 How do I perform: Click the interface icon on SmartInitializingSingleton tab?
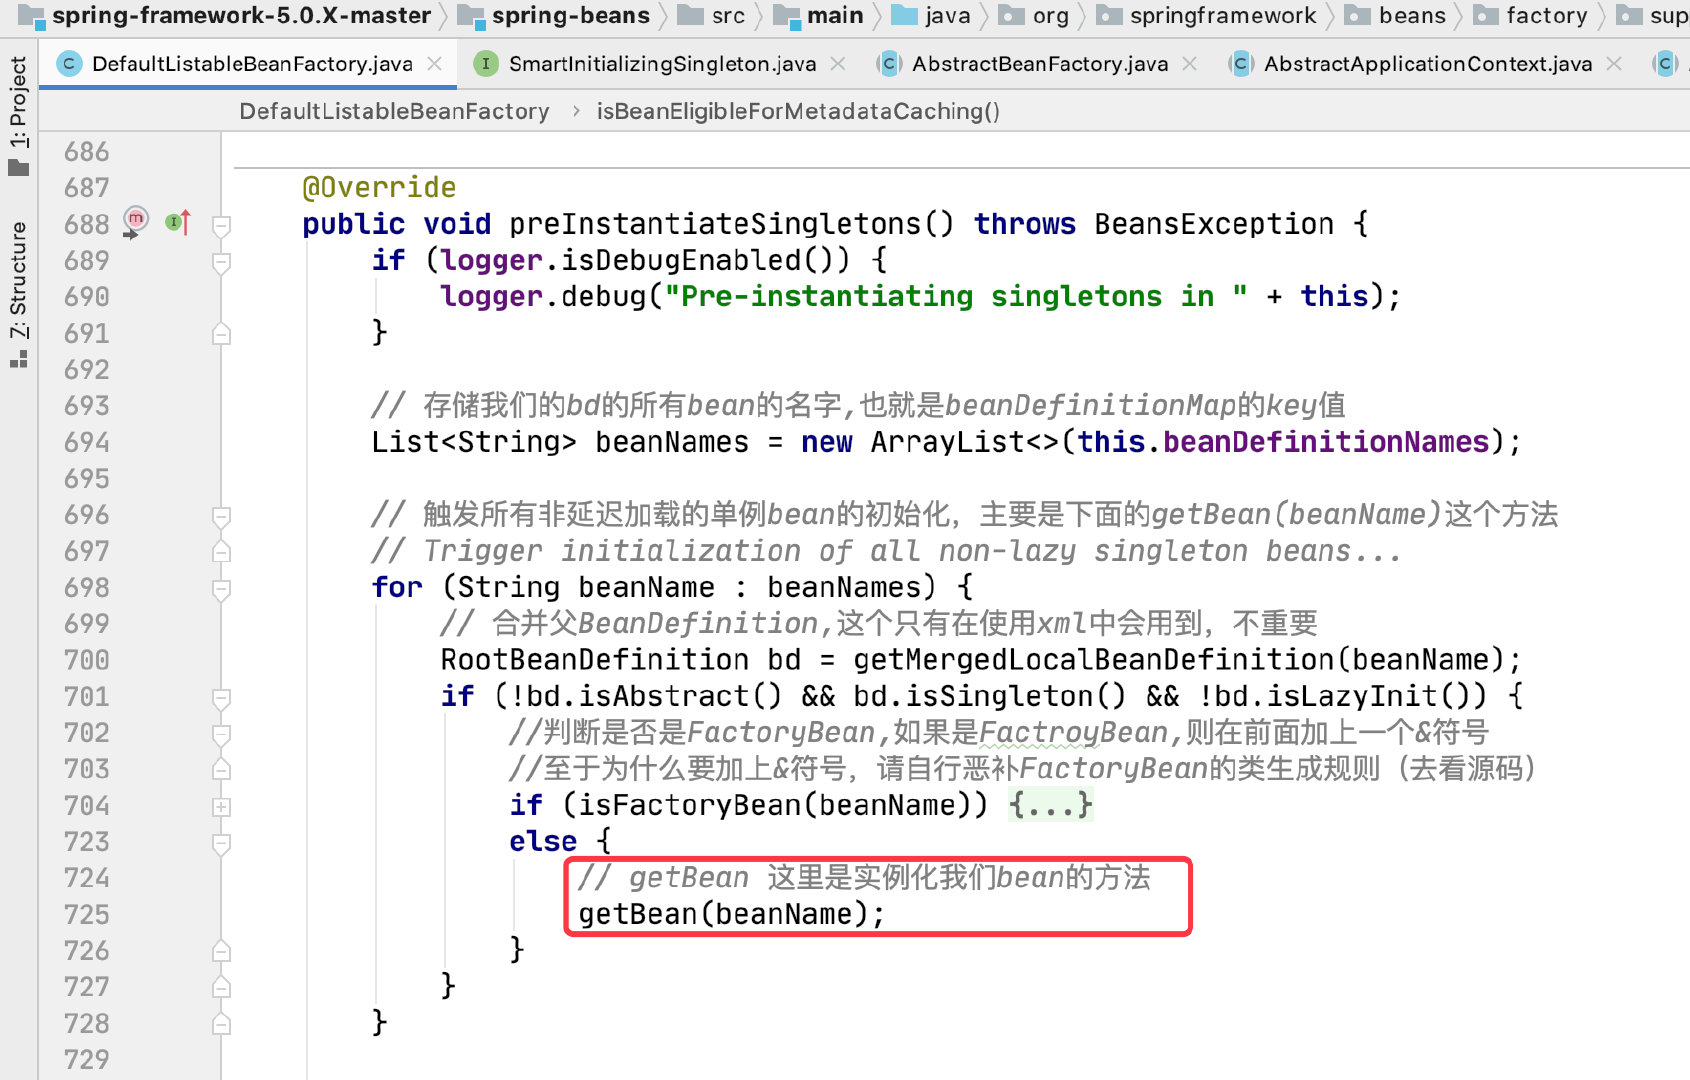tap(486, 64)
